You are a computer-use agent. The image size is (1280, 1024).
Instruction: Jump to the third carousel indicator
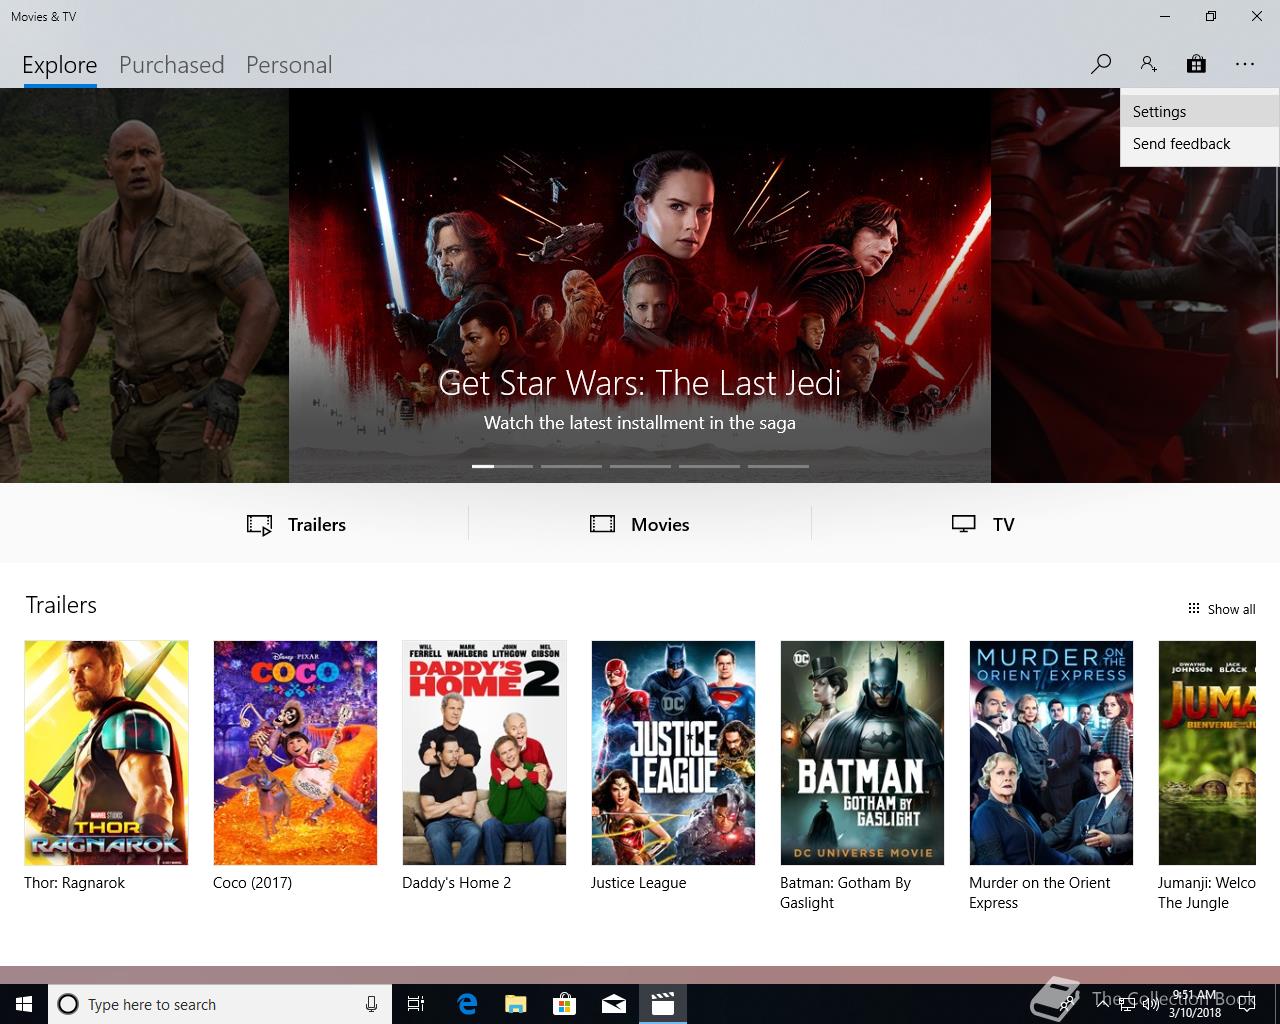pos(640,466)
